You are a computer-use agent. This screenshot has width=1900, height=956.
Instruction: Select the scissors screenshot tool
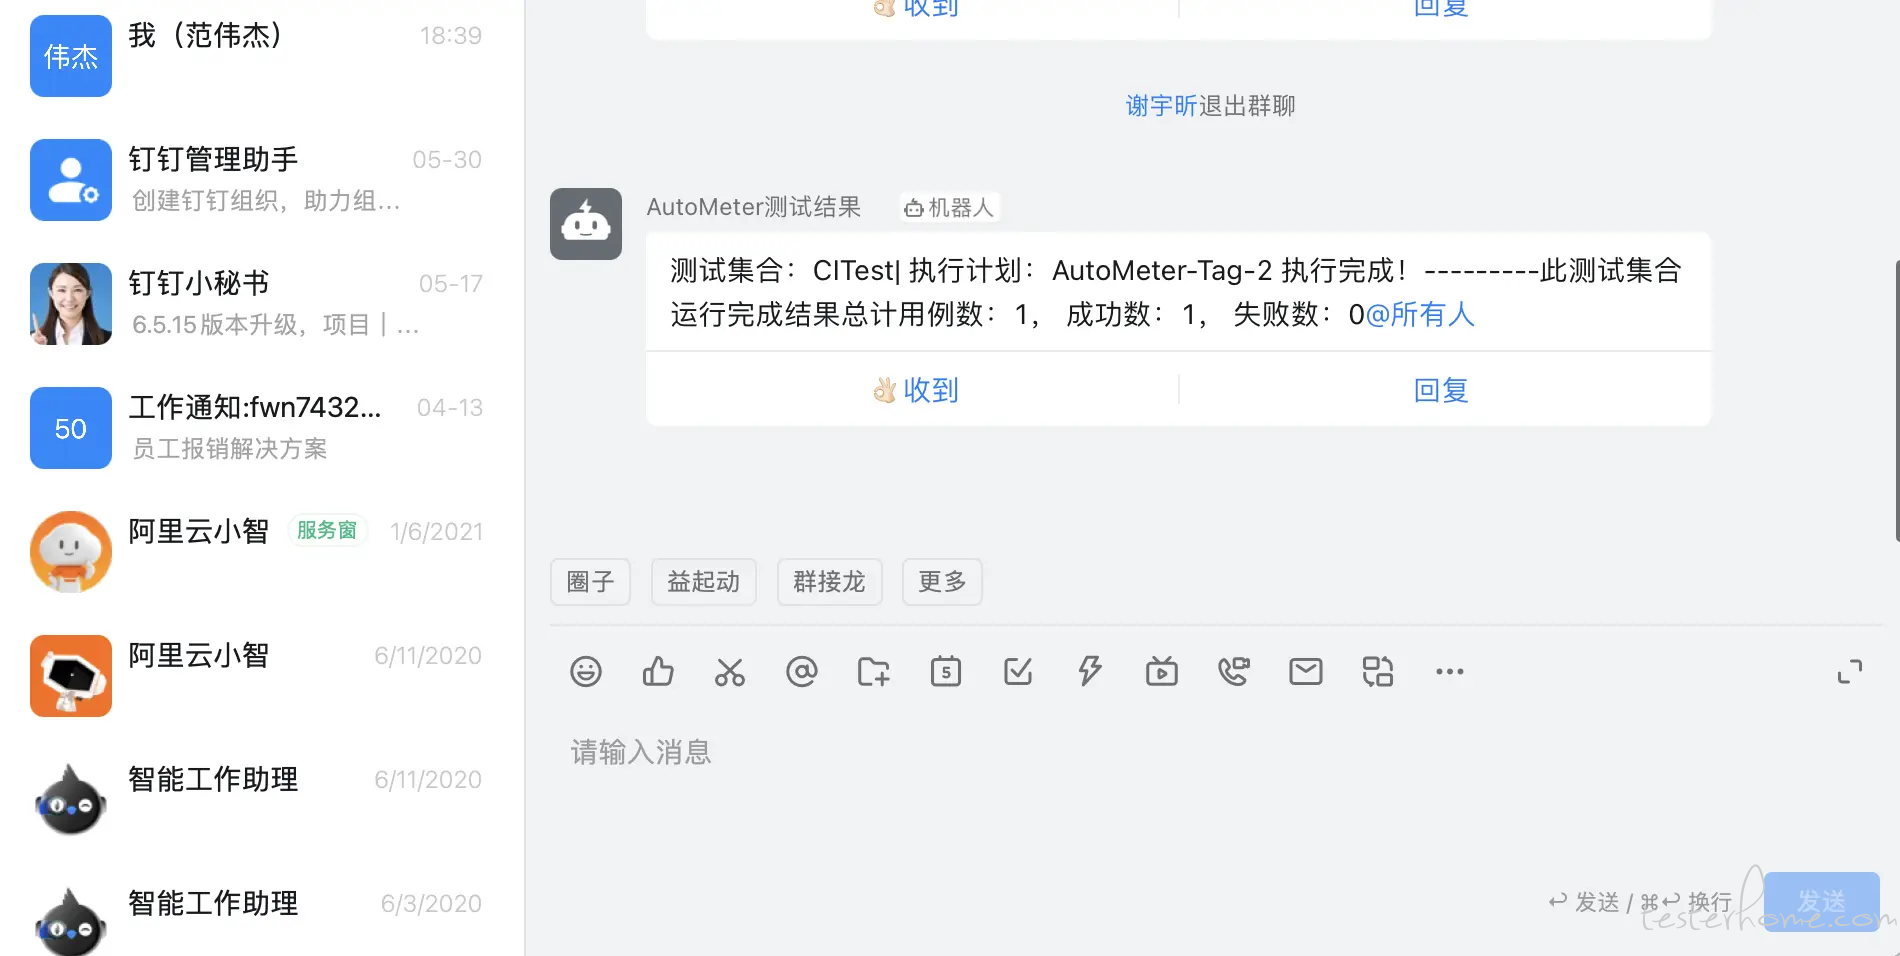[x=730, y=671]
